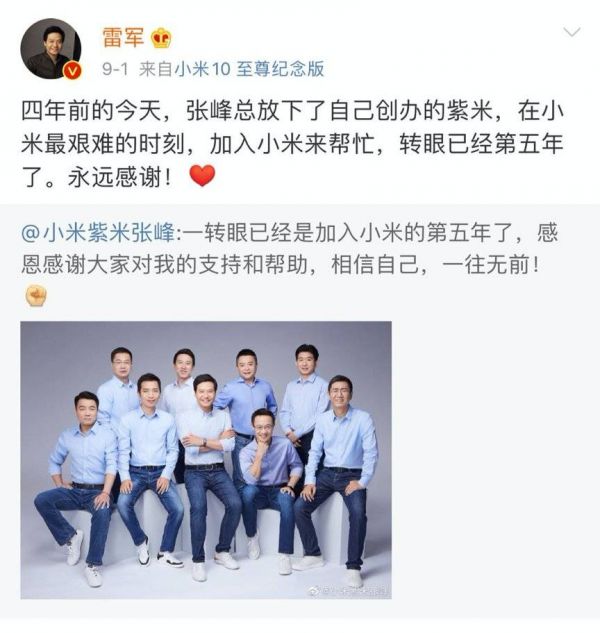
Task: Open the 雷军 username profile link
Action: [123, 38]
